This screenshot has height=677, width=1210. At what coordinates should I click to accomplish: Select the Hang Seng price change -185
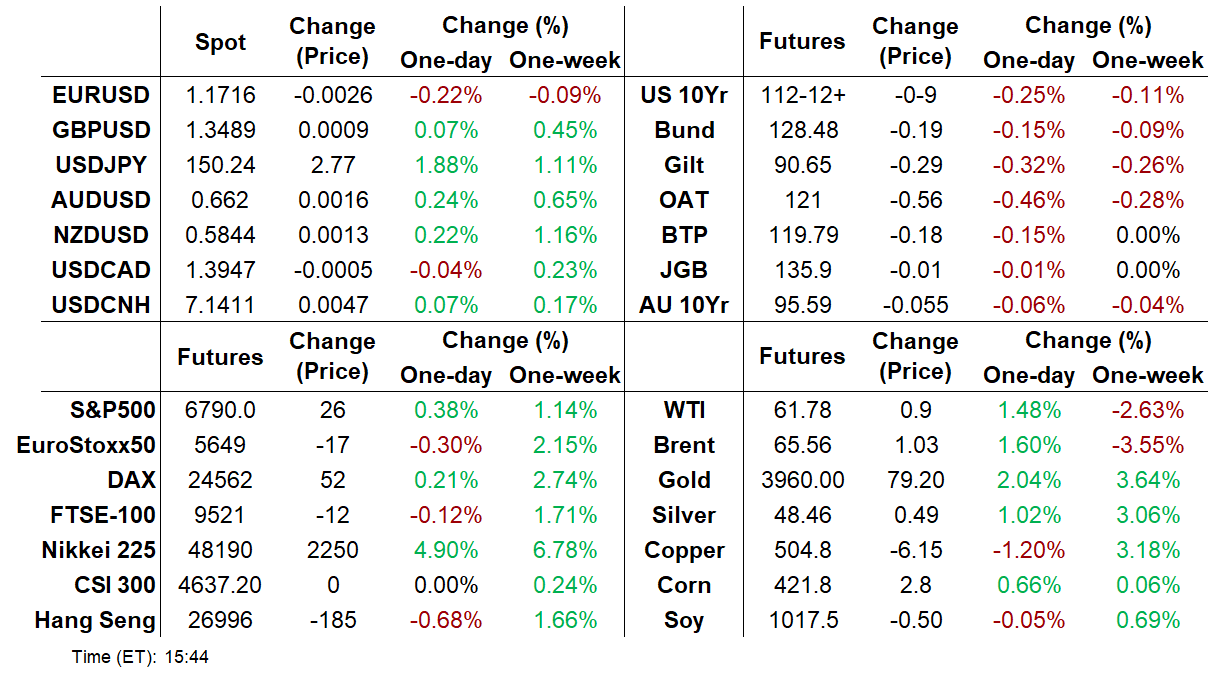pyautogui.click(x=333, y=621)
